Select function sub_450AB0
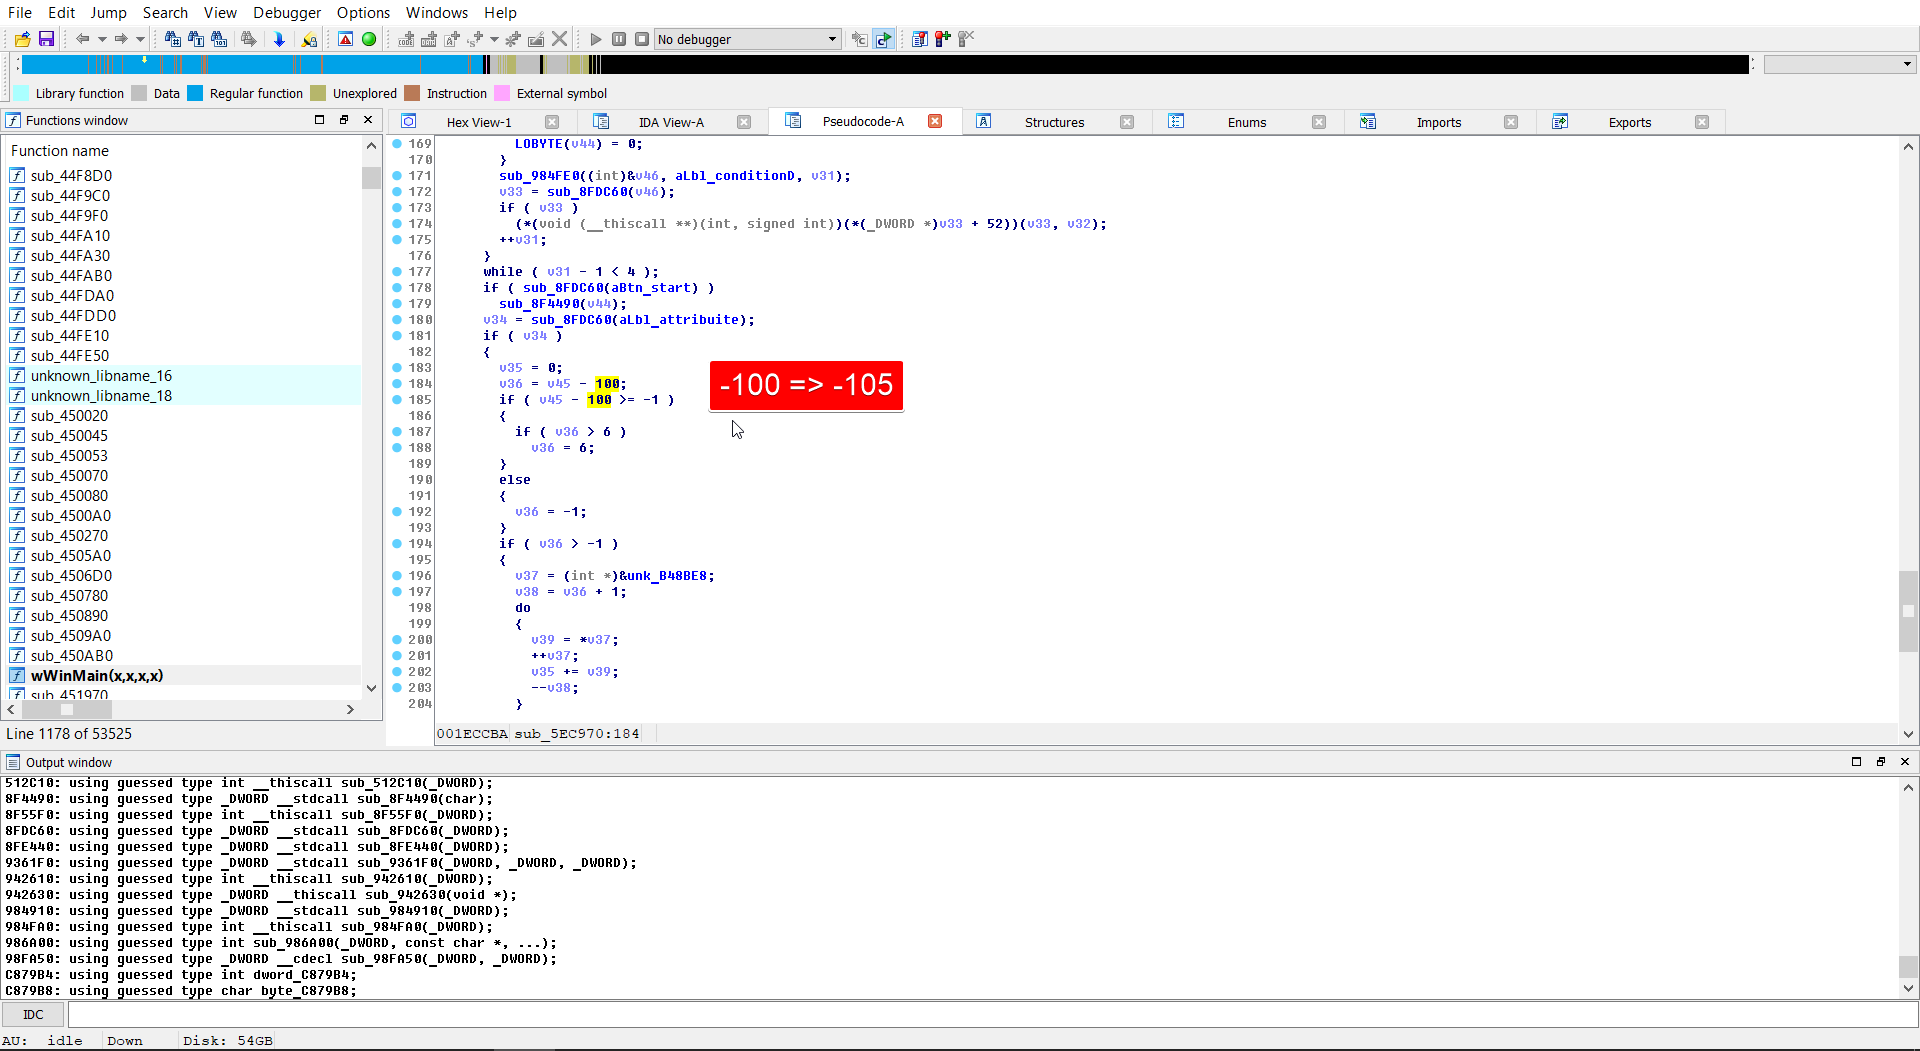 (71, 656)
